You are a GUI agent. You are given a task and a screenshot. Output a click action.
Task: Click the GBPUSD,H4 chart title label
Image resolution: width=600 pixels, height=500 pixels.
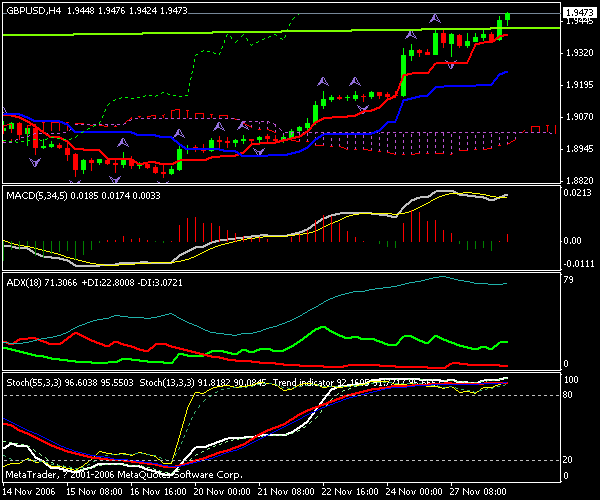coord(34,11)
